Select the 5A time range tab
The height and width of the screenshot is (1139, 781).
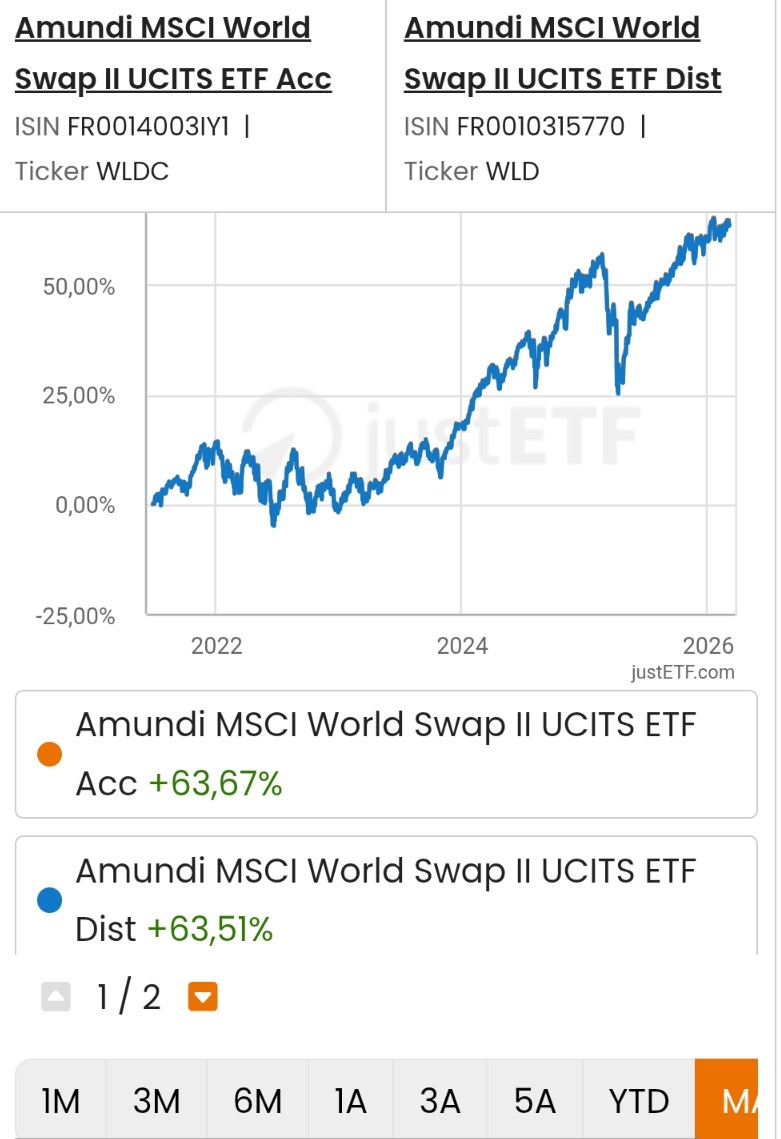pos(535,1100)
